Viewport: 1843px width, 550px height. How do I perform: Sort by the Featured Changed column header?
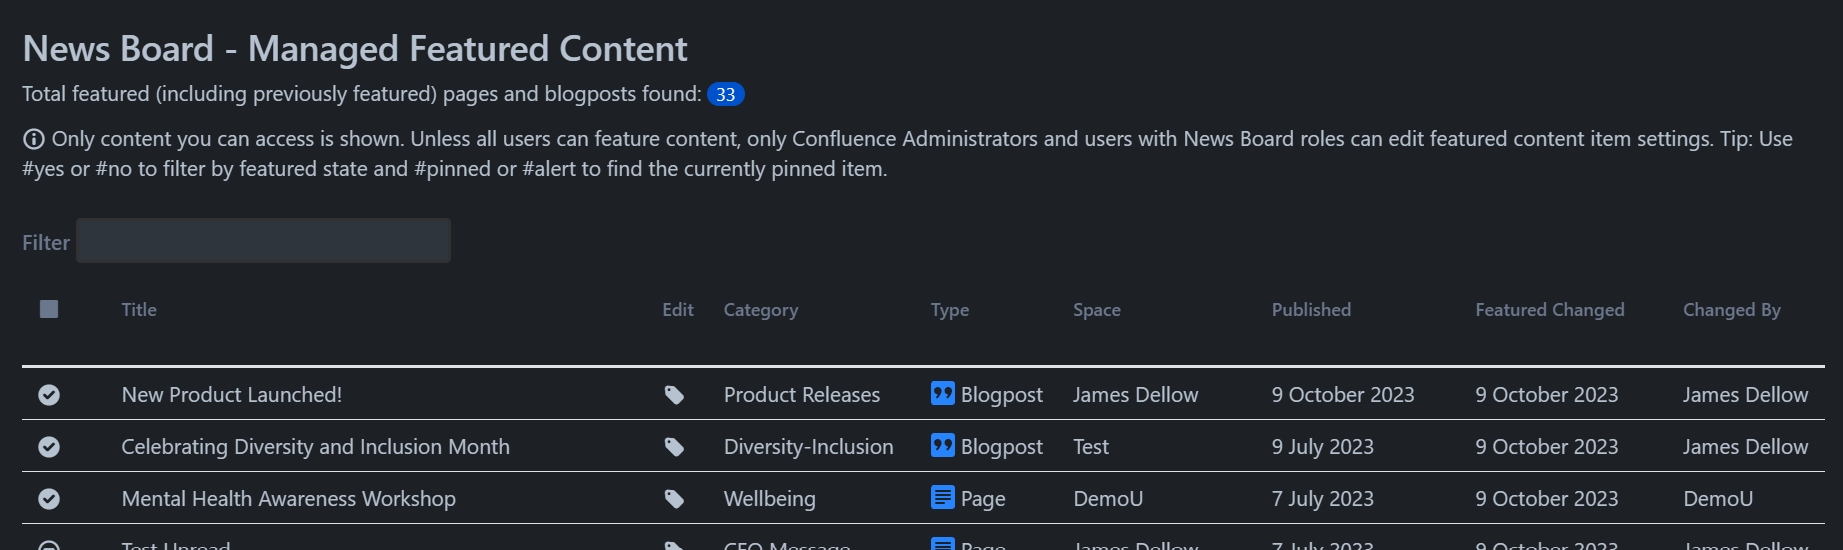1550,310
